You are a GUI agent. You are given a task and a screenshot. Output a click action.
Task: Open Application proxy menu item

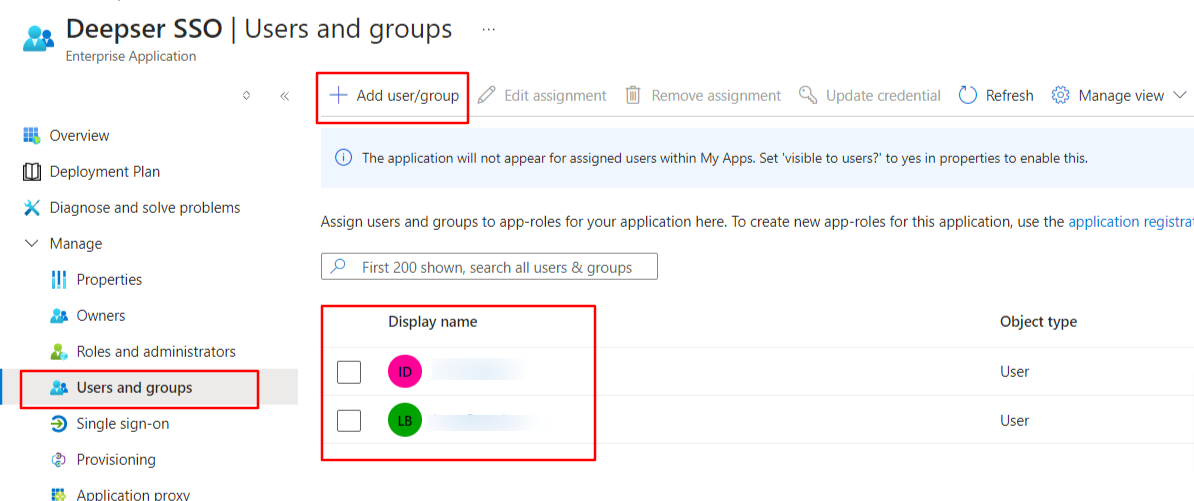(132, 495)
